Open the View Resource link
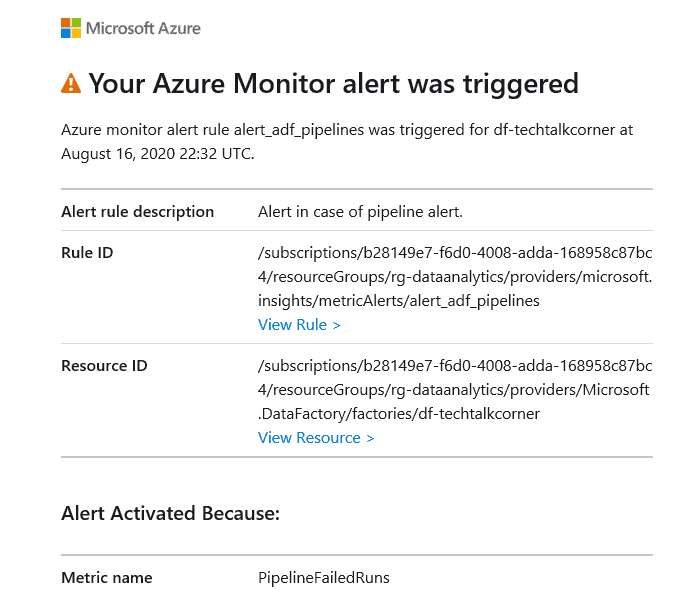The image size is (692, 591). coord(316,438)
